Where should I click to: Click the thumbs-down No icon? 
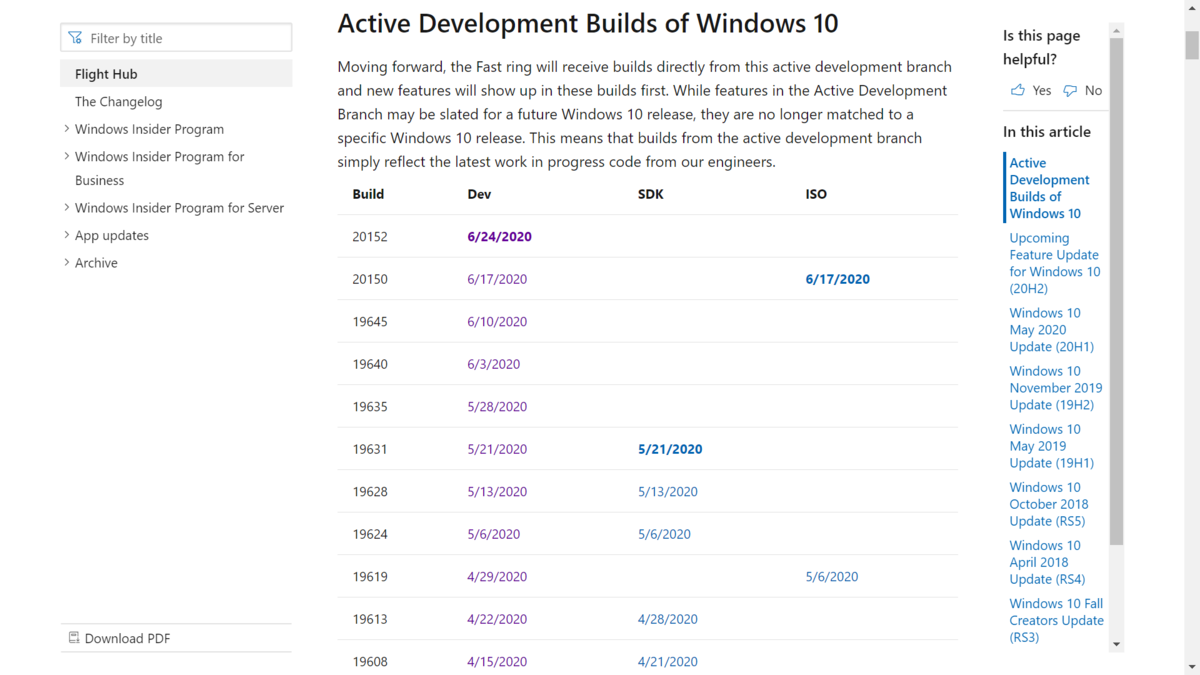click(x=1070, y=90)
